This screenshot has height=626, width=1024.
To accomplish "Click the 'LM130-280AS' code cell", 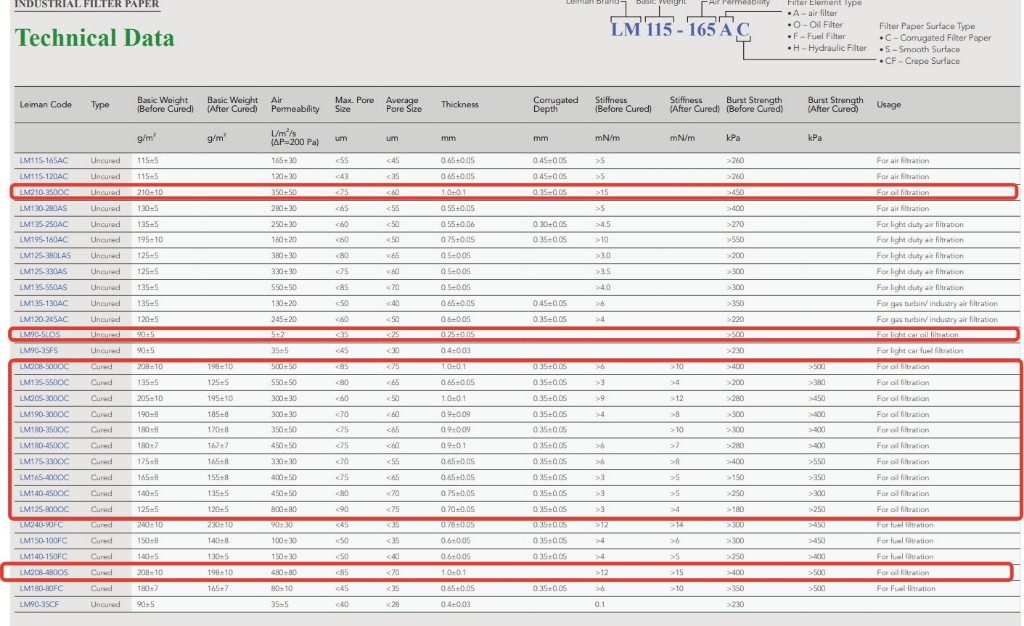I will point(43,208).
